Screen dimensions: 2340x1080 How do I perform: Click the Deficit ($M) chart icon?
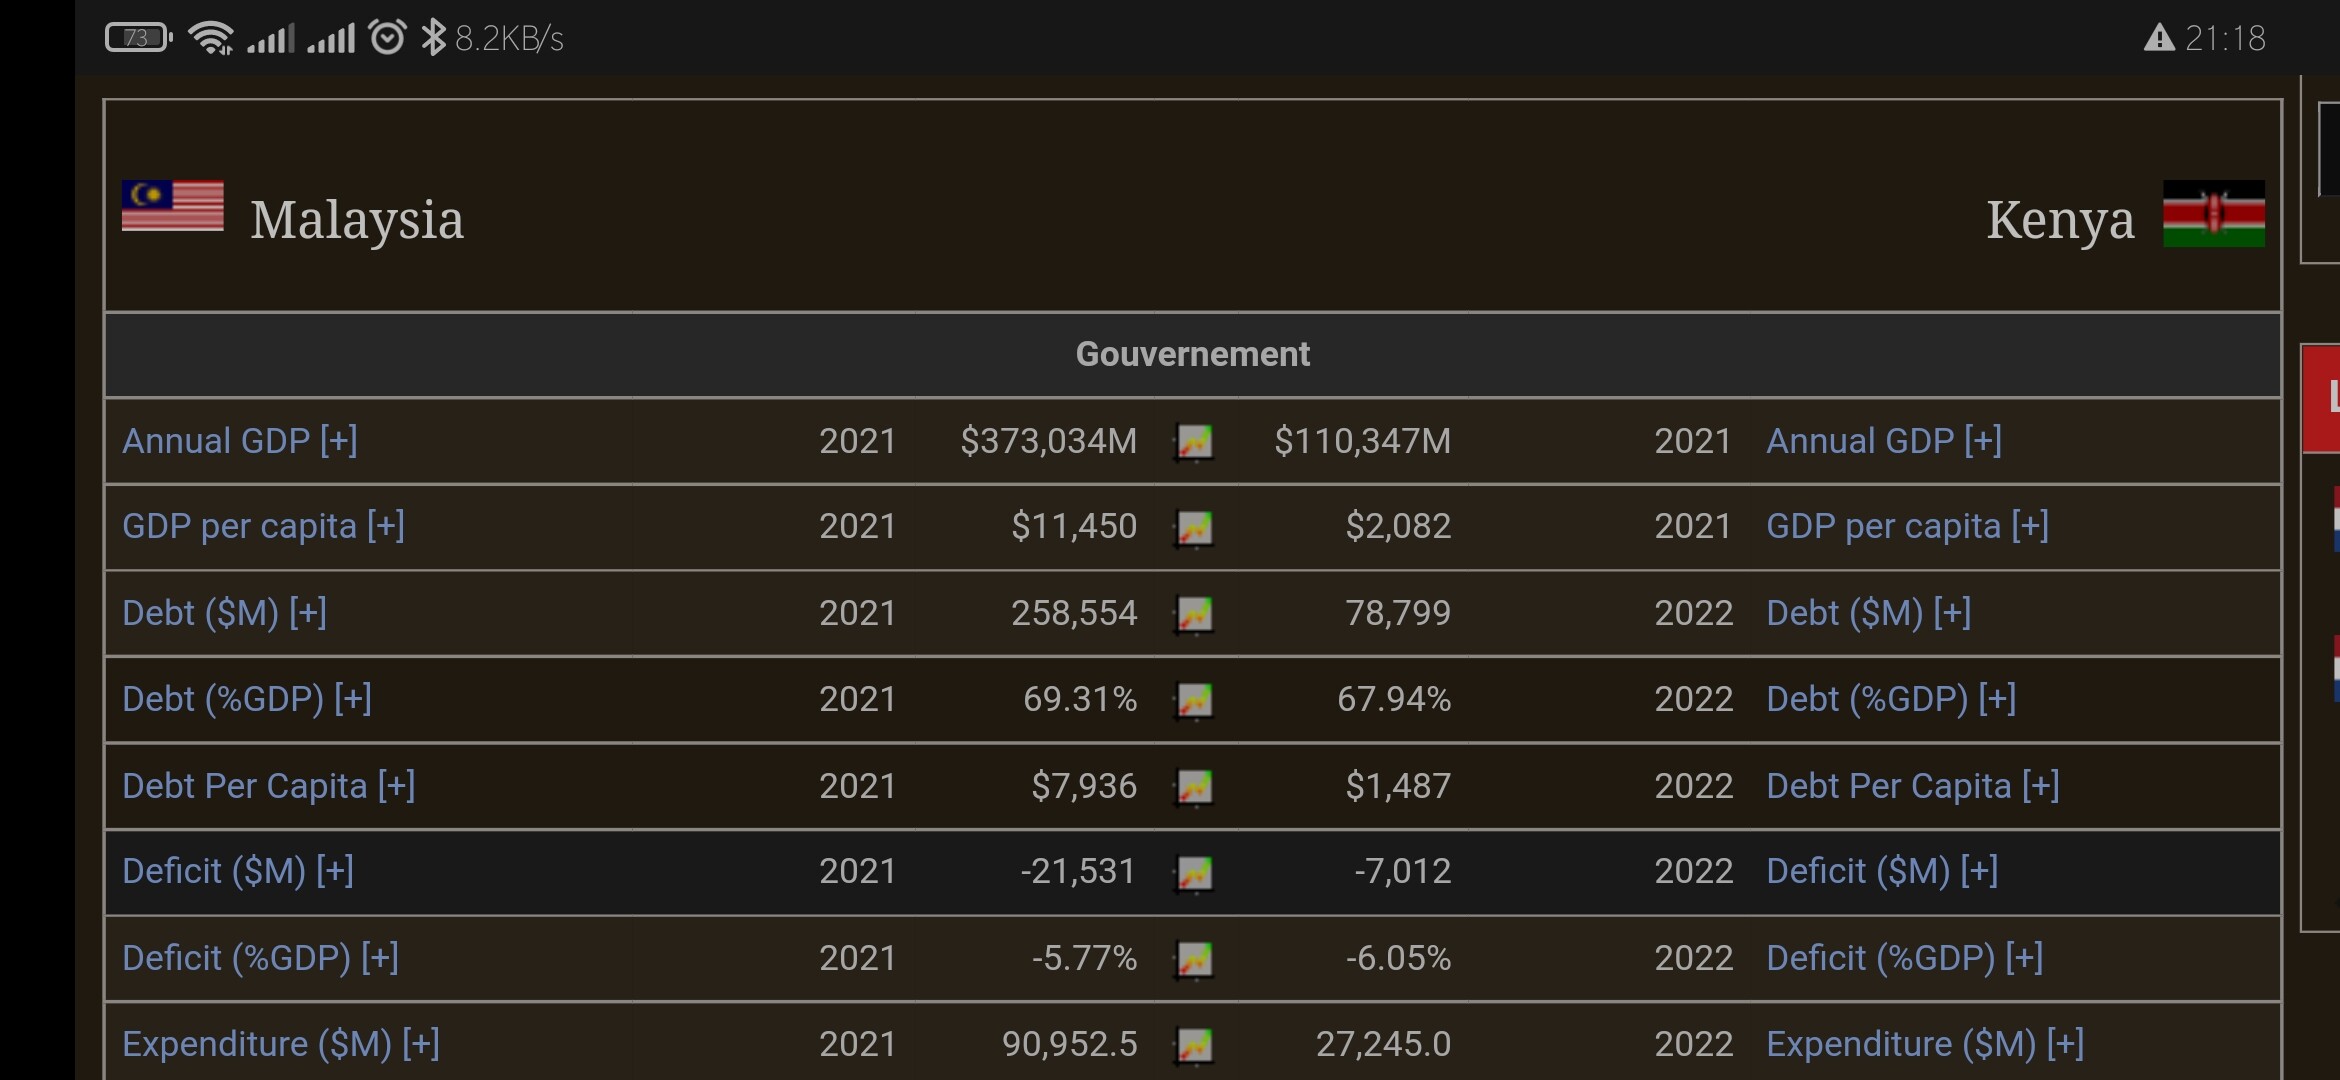(1194, 872)
